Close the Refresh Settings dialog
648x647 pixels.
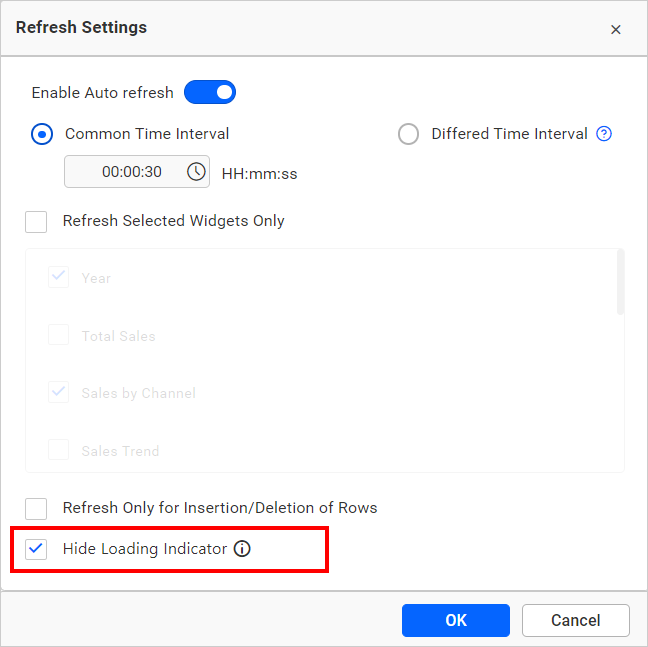point(616,29)
